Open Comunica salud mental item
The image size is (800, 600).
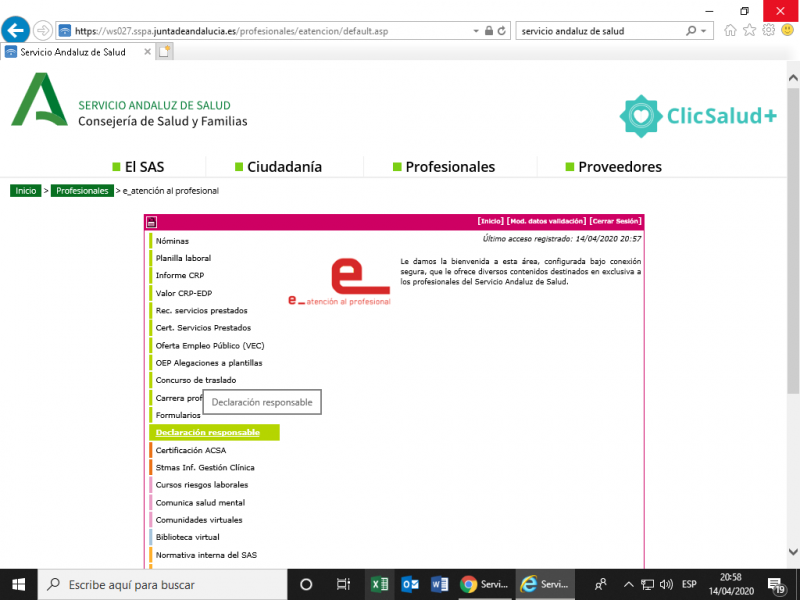200,503
